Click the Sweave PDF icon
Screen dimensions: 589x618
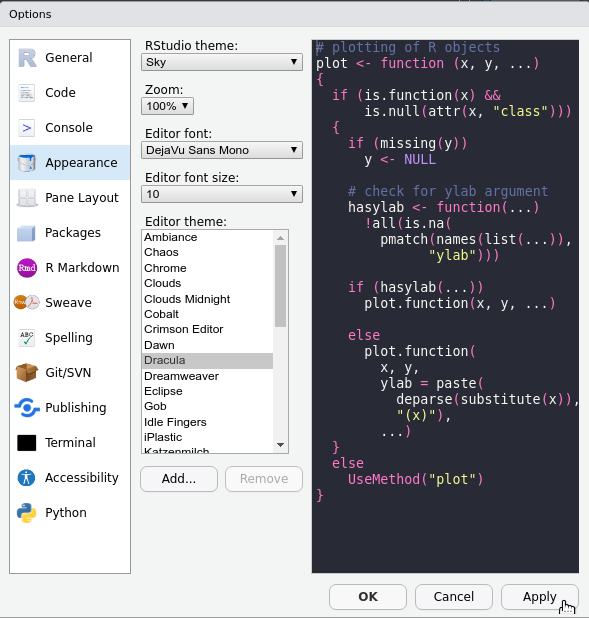[27, 303]
